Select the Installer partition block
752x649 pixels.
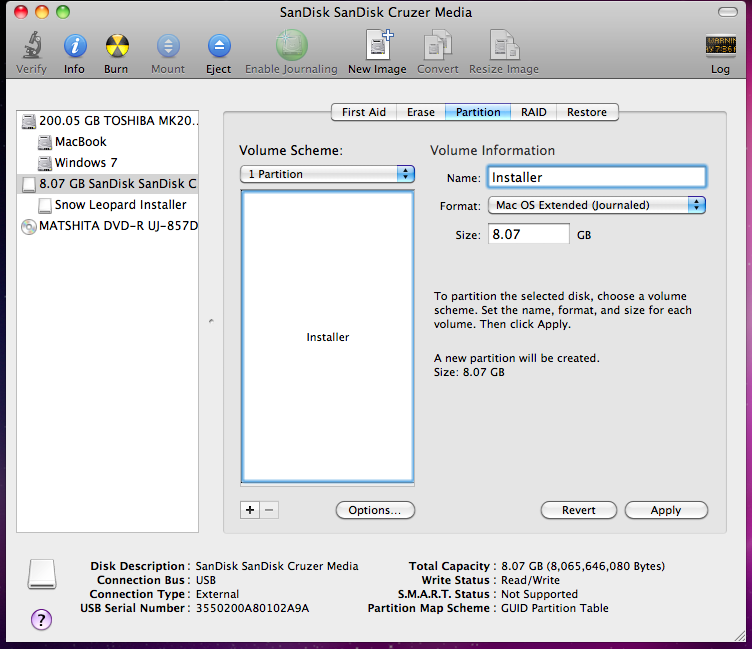(328, 337)
